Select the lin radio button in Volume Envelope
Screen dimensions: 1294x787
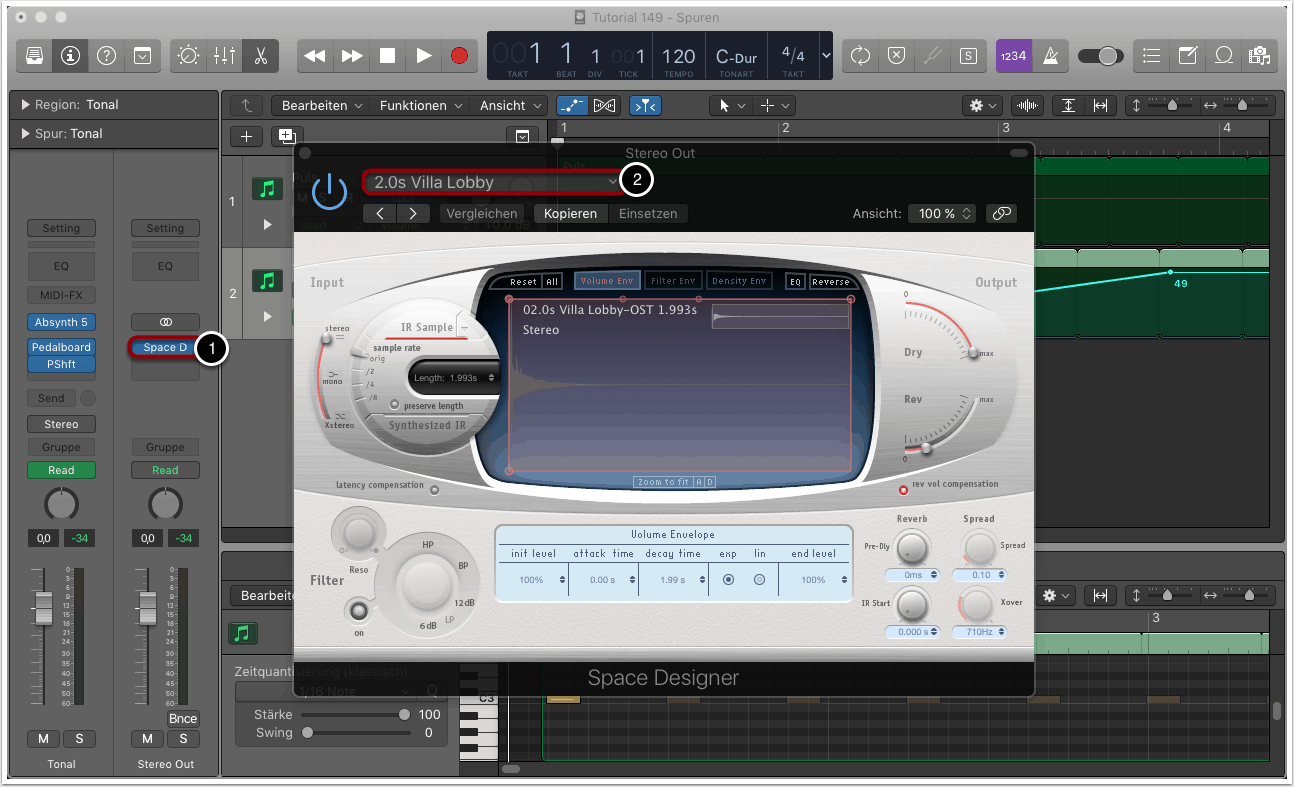click(x=759, y=580)
